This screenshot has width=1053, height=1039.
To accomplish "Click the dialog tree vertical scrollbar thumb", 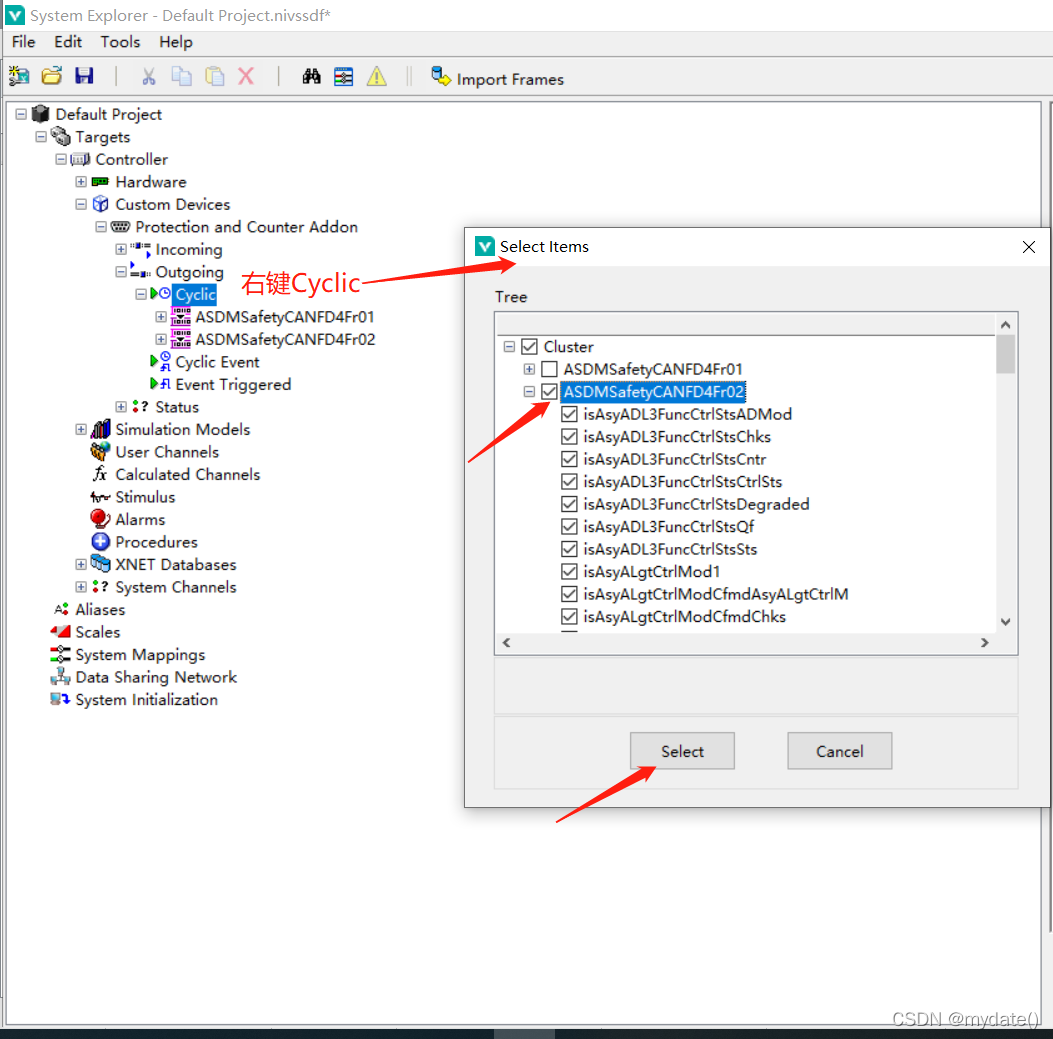I will (1005, 354).
